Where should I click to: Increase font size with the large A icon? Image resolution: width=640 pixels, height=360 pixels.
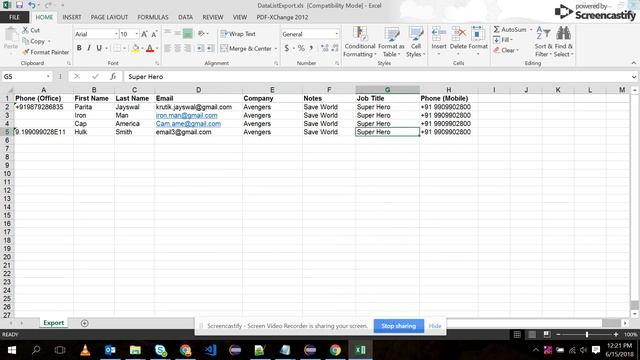(144, 34)
